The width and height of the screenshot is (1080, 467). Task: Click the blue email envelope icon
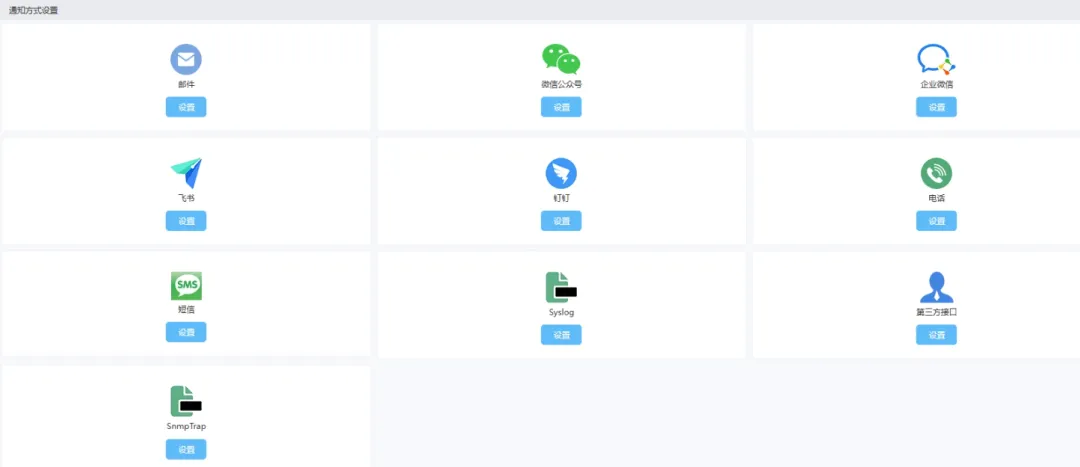(x=186, y=59)
